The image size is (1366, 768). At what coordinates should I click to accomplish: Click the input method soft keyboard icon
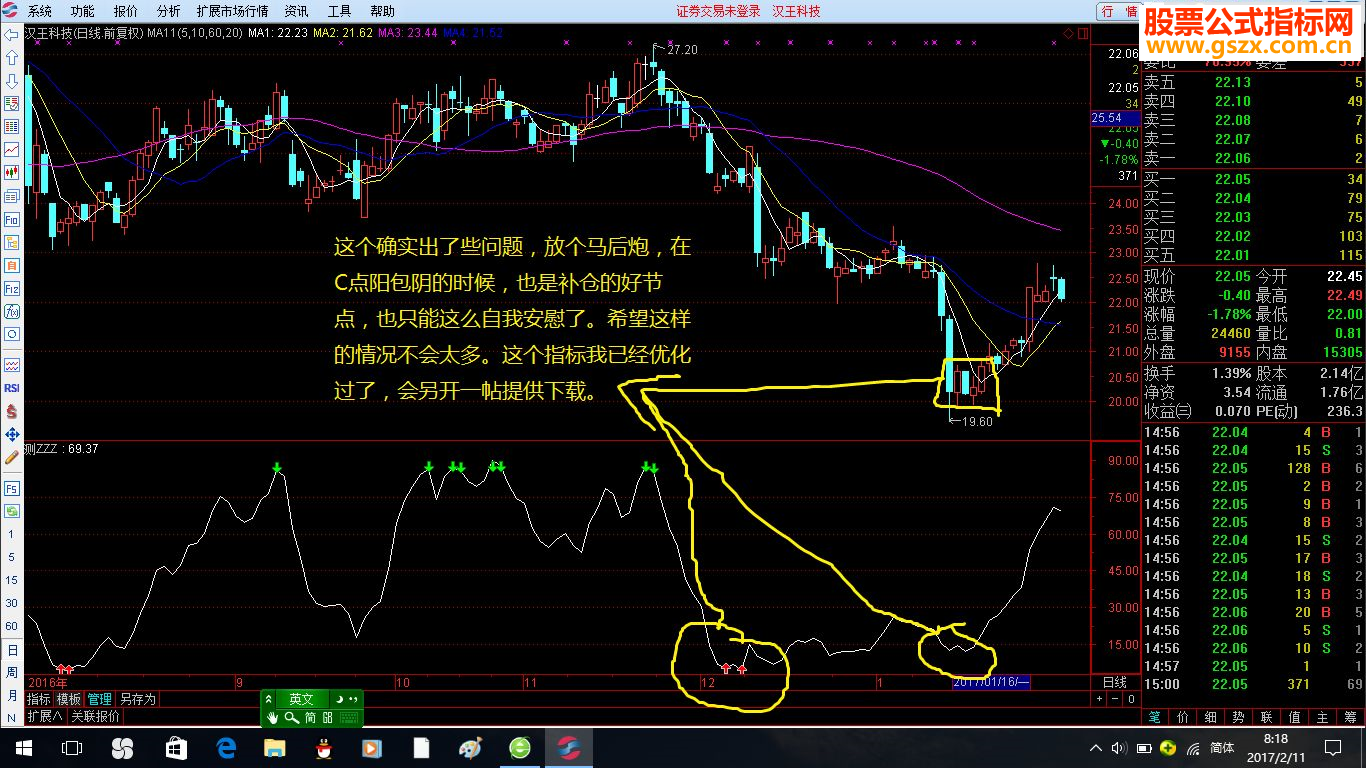(349, 717)
